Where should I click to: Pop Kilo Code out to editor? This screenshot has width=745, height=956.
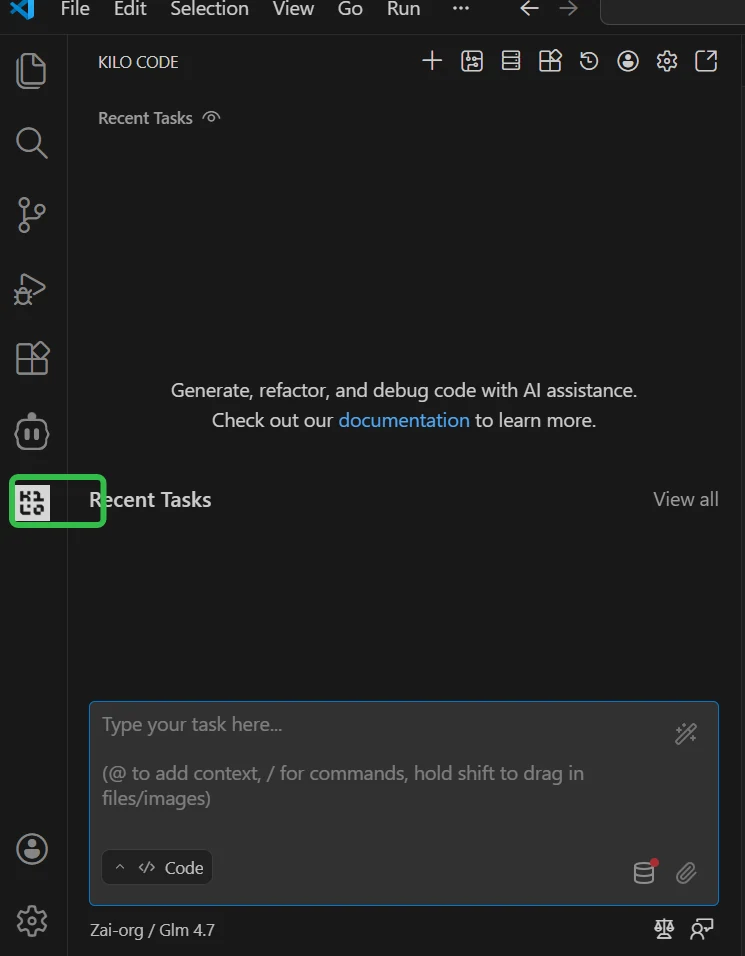pos(706,61)
